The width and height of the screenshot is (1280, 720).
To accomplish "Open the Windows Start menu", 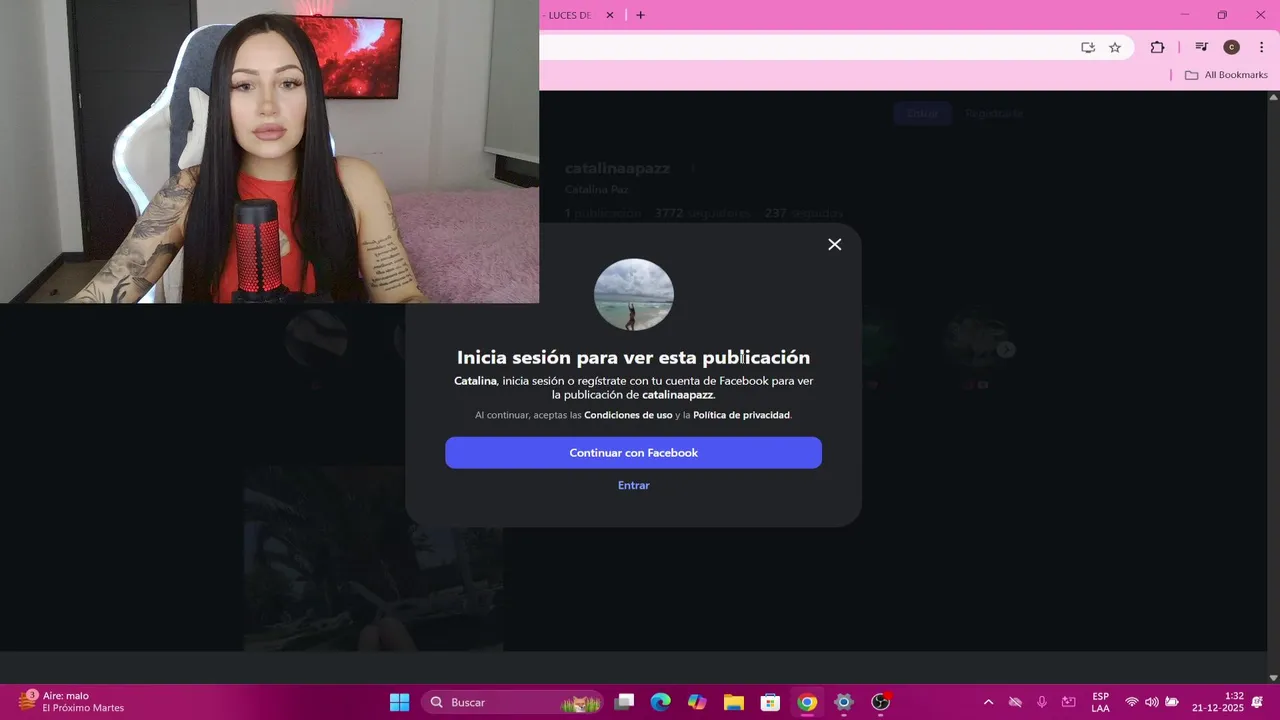I will 399,702.
